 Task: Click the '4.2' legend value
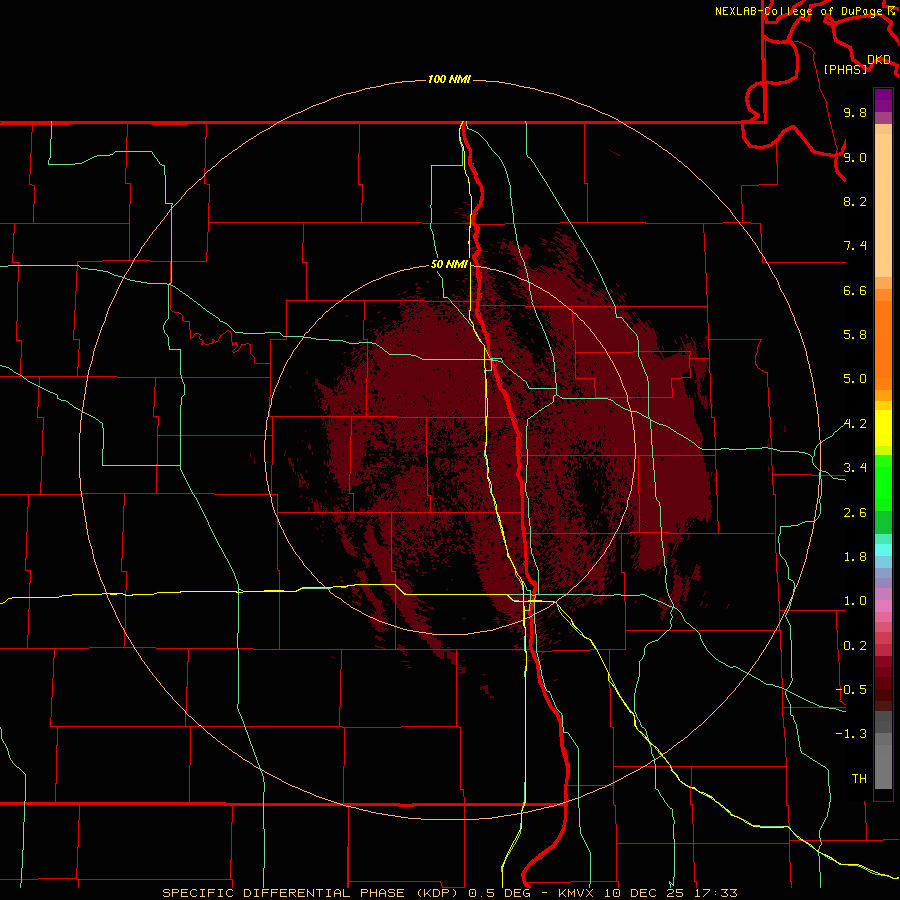coord(855,424)
